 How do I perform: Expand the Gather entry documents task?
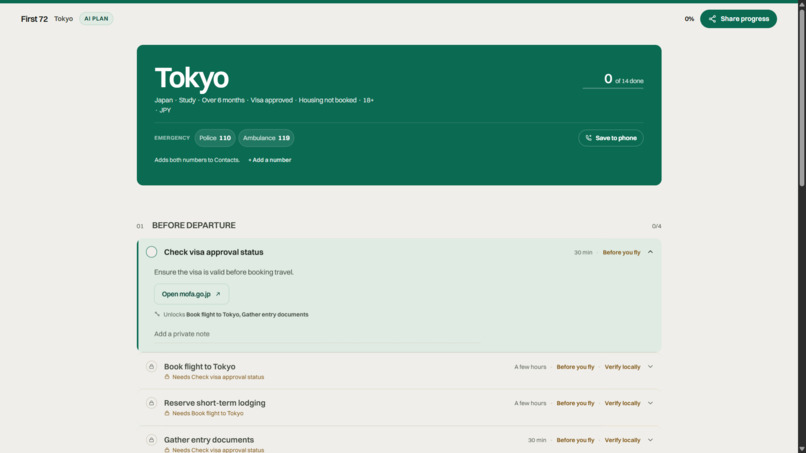(x=650, y=440)
